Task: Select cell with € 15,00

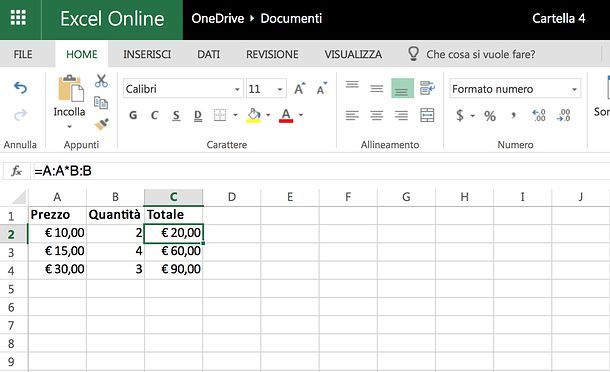Action: click(x=57, y=251)
